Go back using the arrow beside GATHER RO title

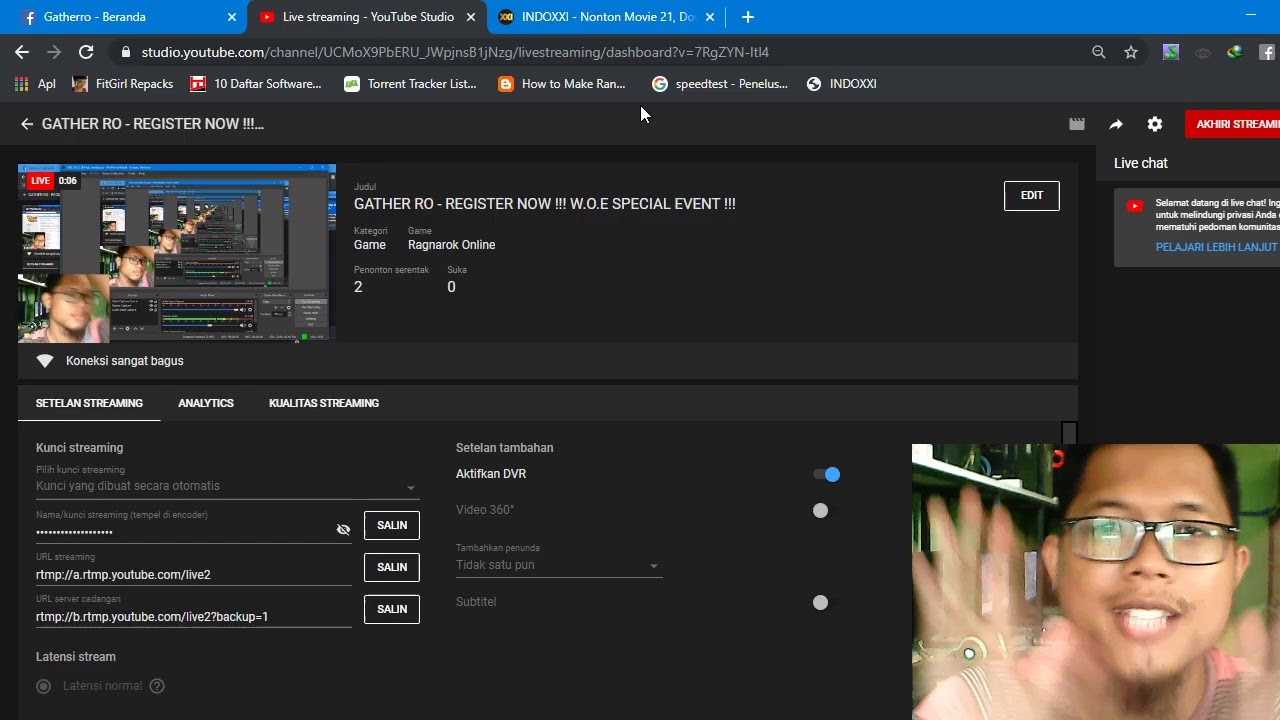(x=27, y=124)
